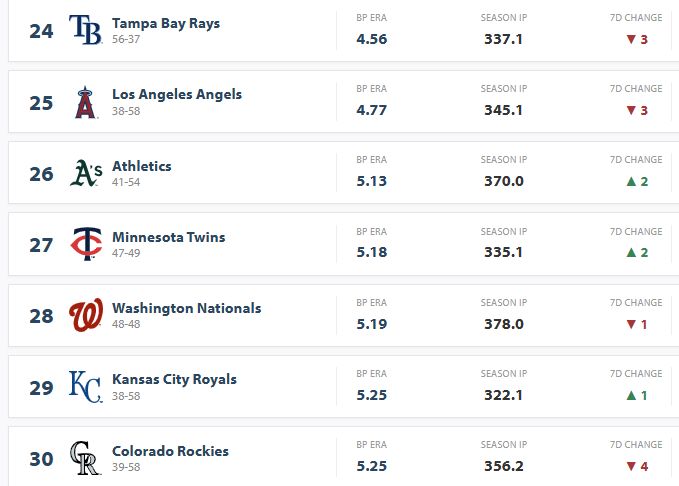Click the Washington Nationals logo

pyautogui.click(x=86, y=315)
